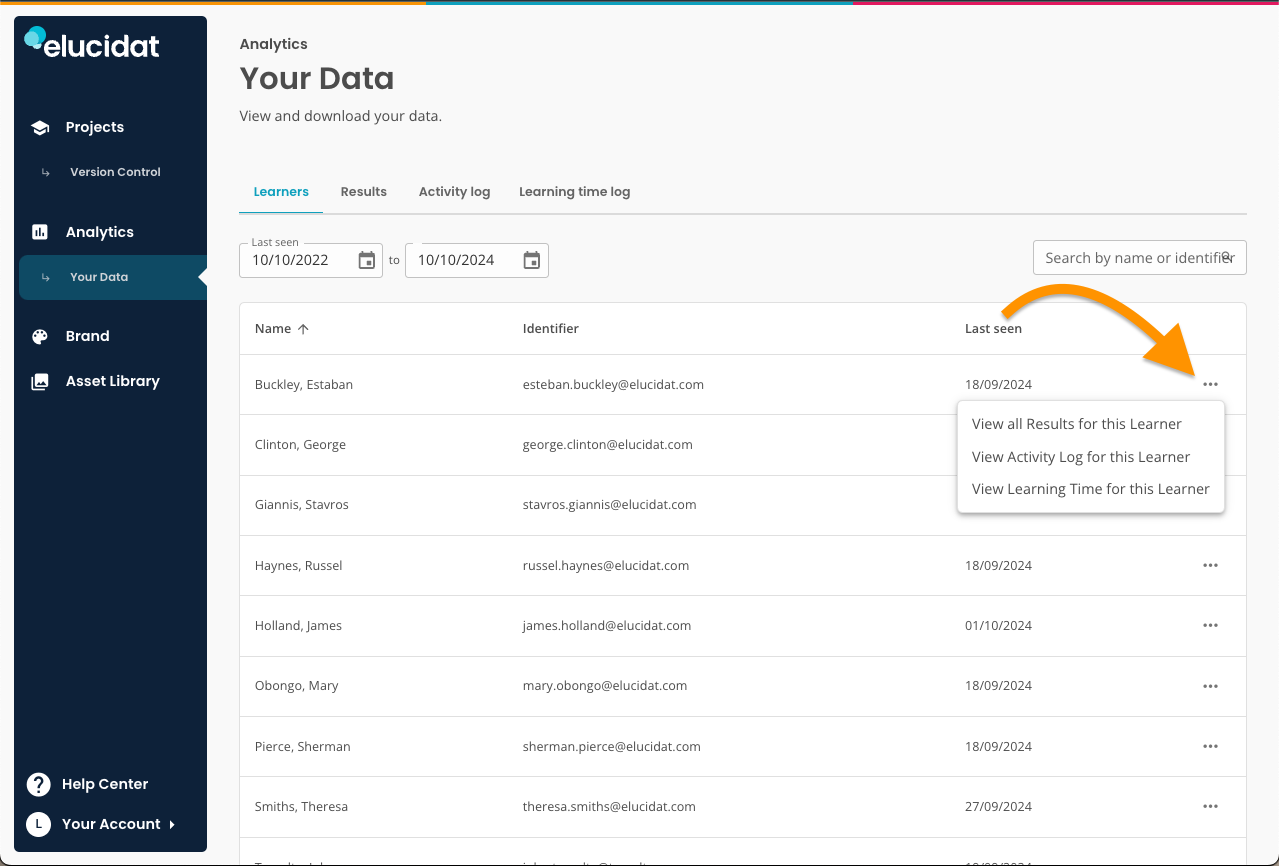Image resolution: width=1279 pixels, height=866 pixels.
Task: Click the 27/09/2024 last seen date
Action: point(998,806)
